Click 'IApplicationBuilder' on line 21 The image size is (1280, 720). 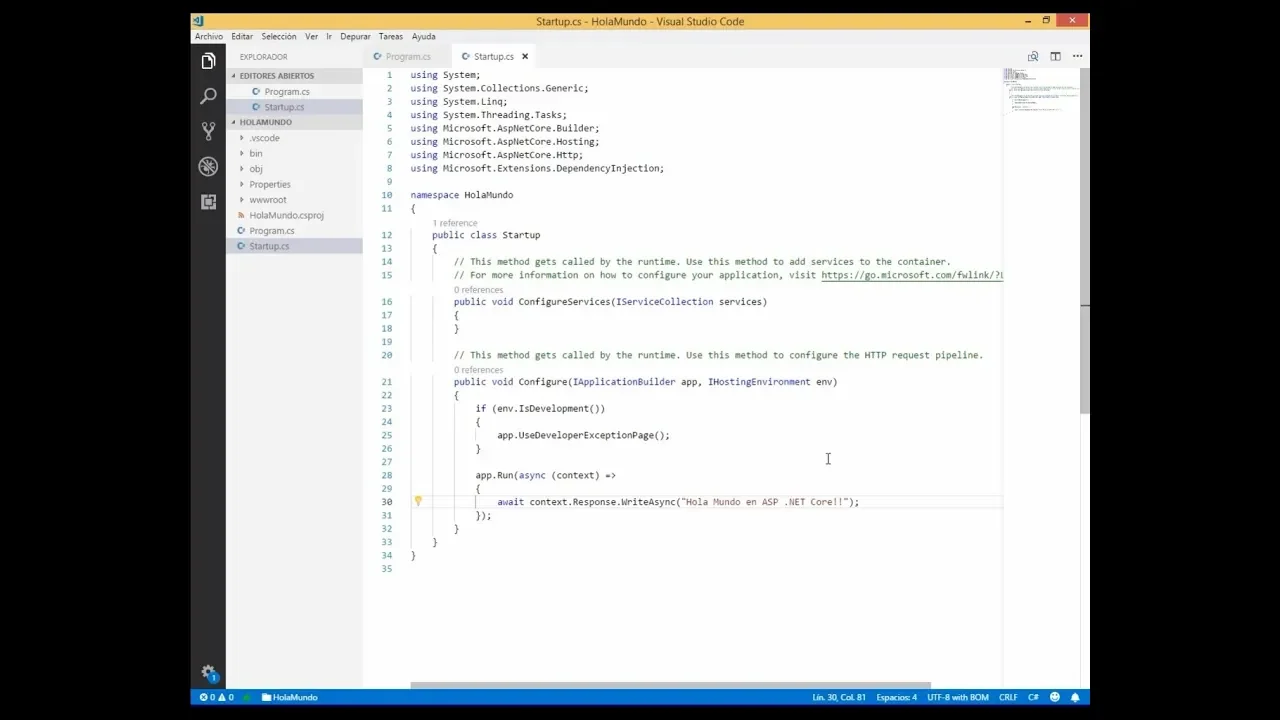[x=624, y=382]
